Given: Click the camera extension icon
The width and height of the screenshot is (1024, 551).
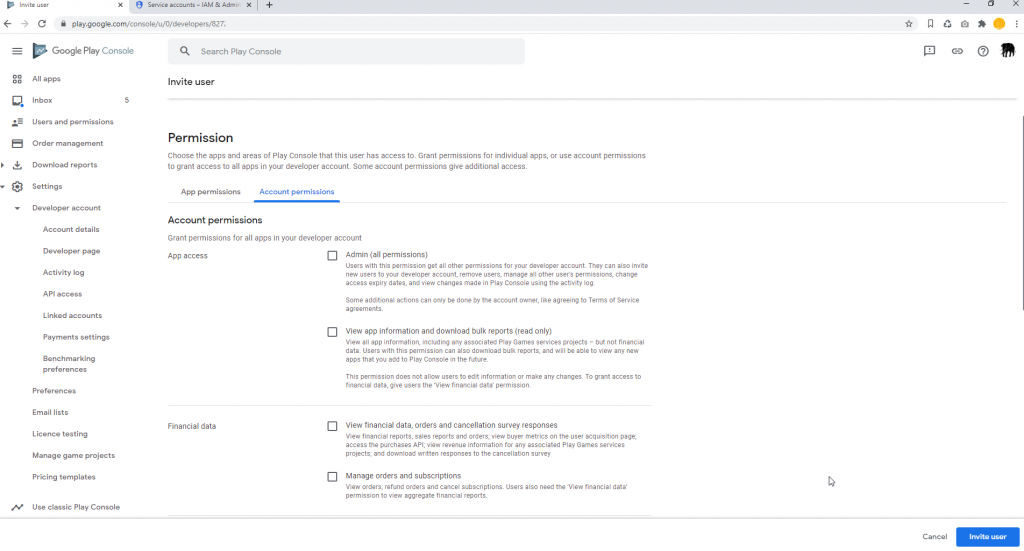Looking at the screenshot, I should (965, 24).
